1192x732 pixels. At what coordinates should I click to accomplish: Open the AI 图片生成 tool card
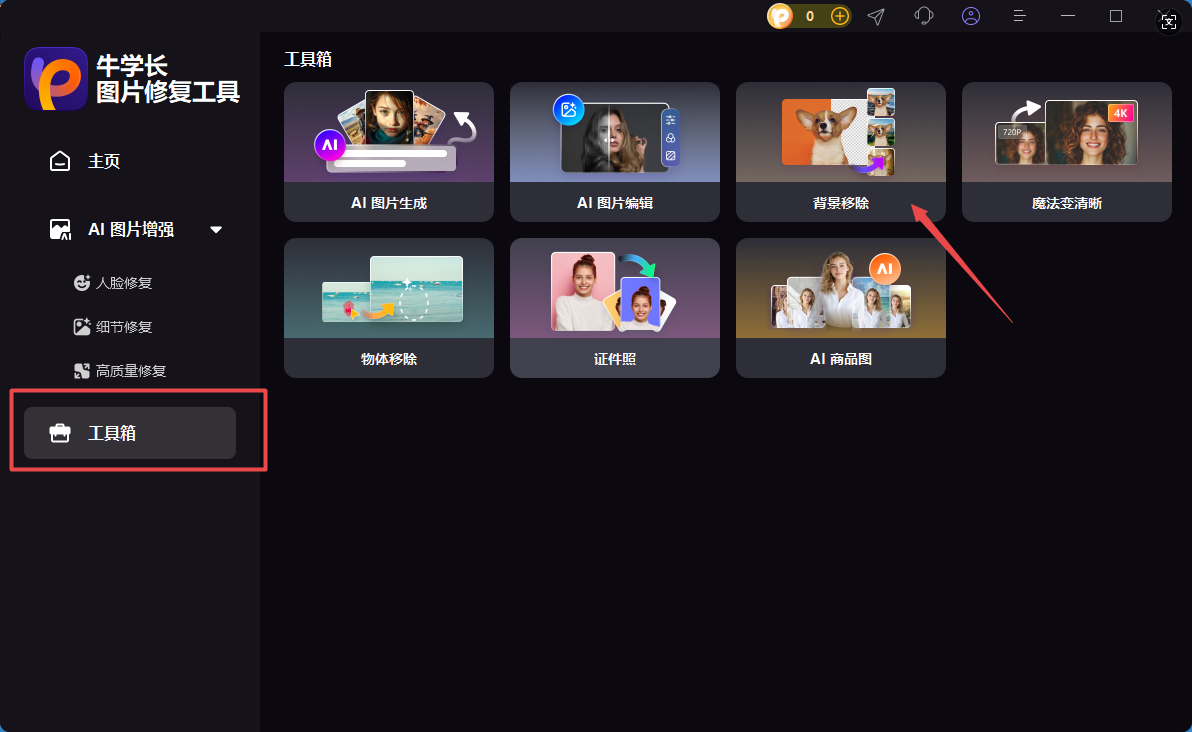coord(388,152)
